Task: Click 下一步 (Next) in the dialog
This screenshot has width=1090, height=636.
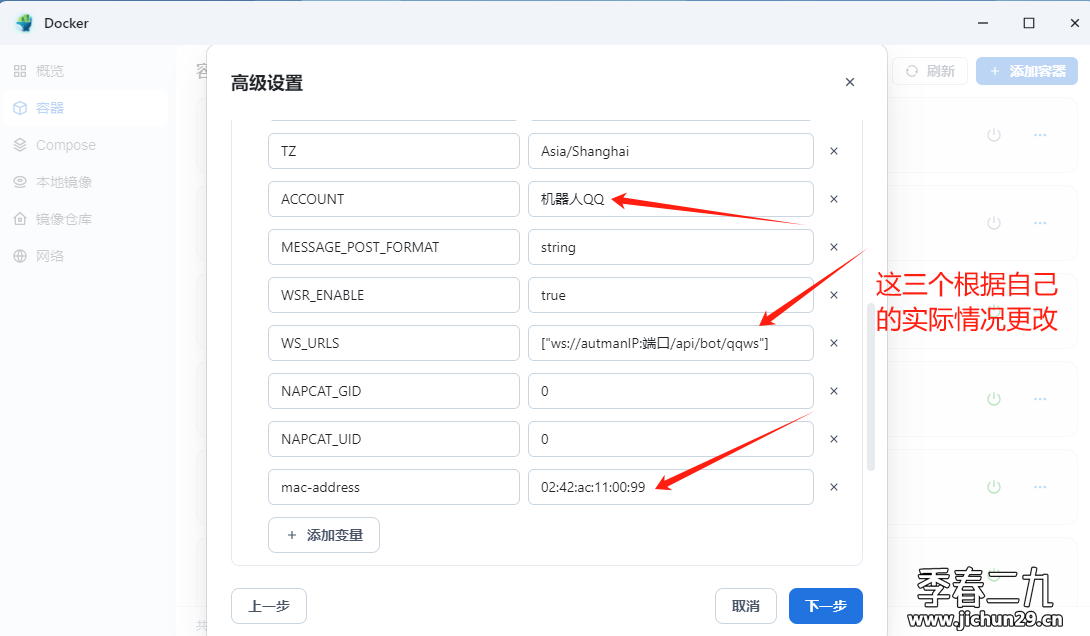Action: click(x=825, y=606)
